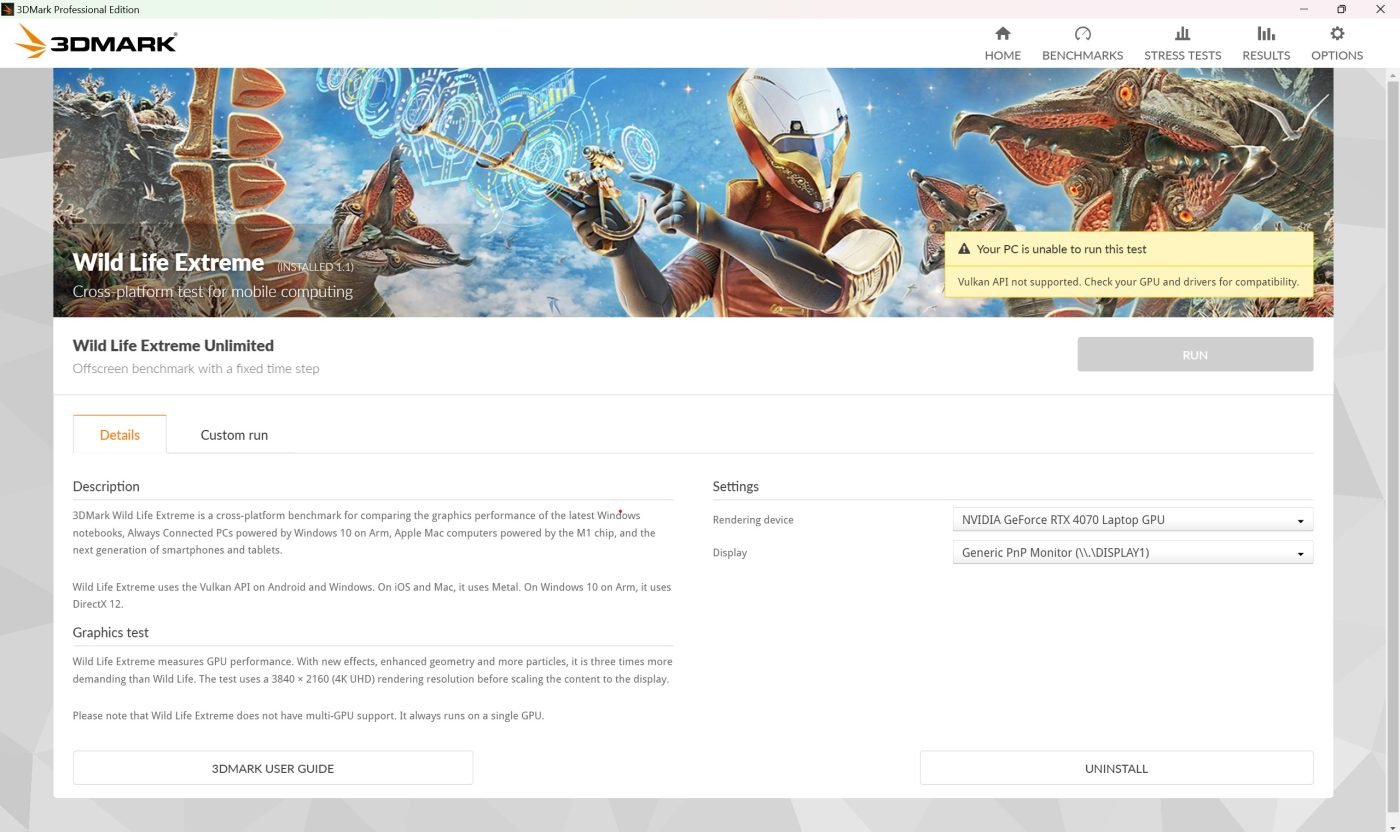This screenshot has height=832, width=1400.
Task: Click the 'Wild Life Extreme Unlimited' heading
Action: click(173, 345)
